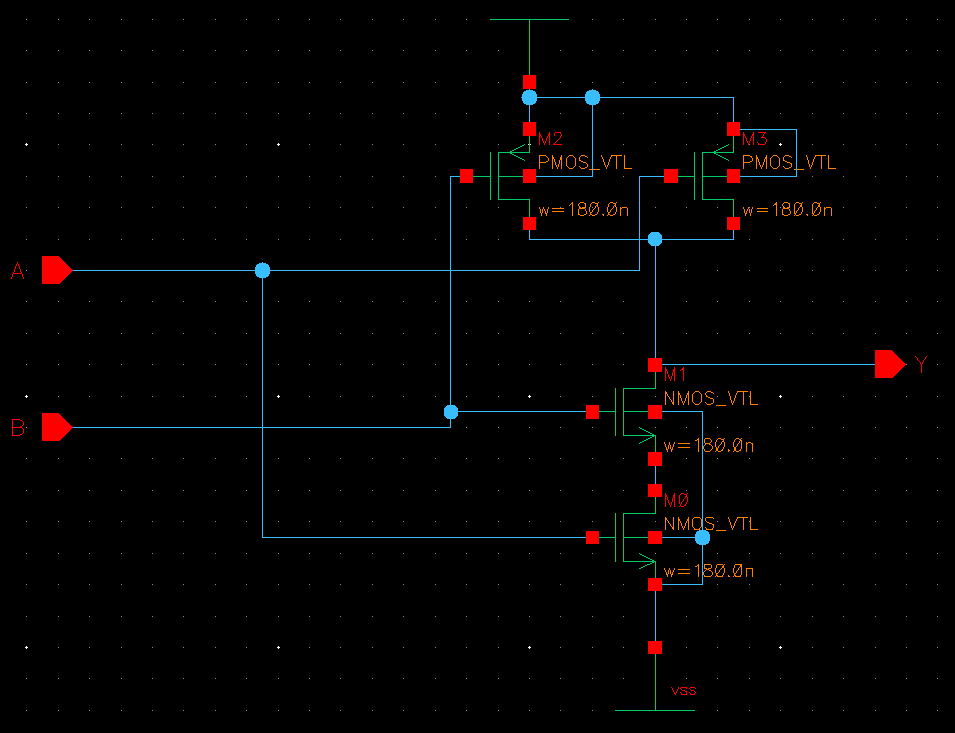Click the M0 instance name label
This screenshot has height=733, width=955.
pyautogui.click(x=676, y=500)
